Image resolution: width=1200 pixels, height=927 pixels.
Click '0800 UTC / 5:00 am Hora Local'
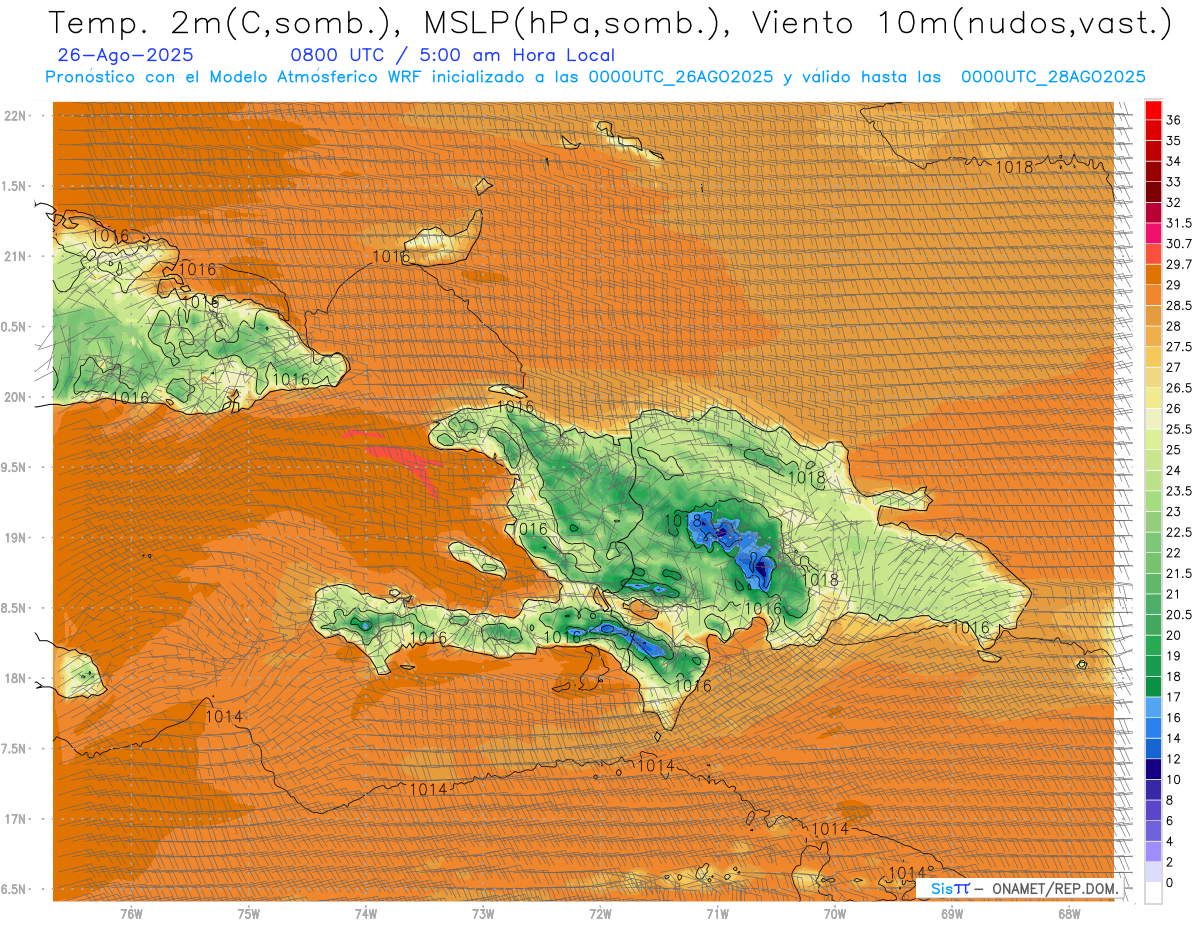pyautogui.click(x=452, y=56)
